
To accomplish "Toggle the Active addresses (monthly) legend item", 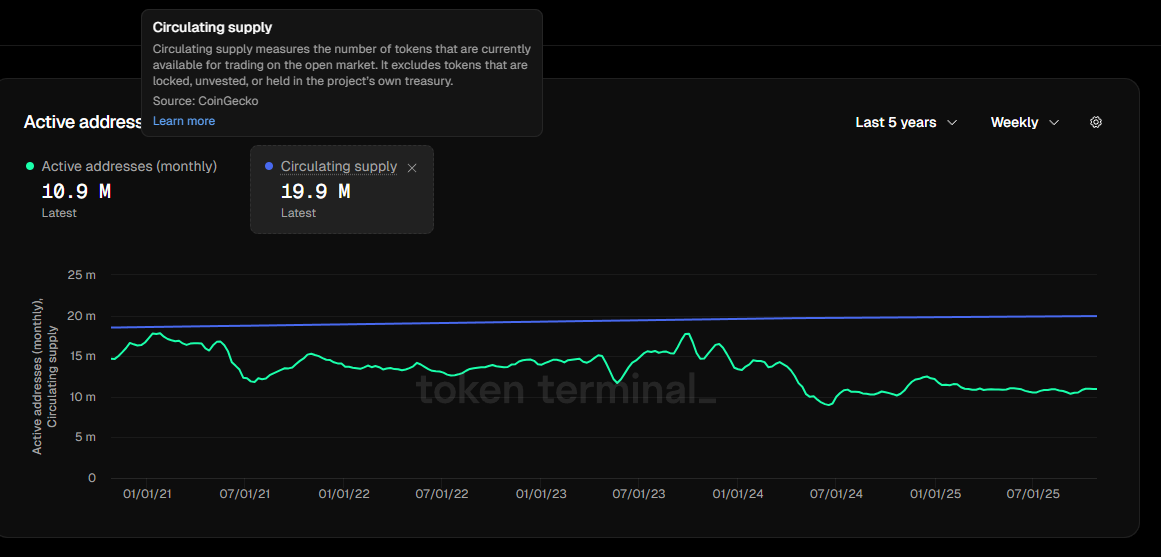I will tap(129, 166).
